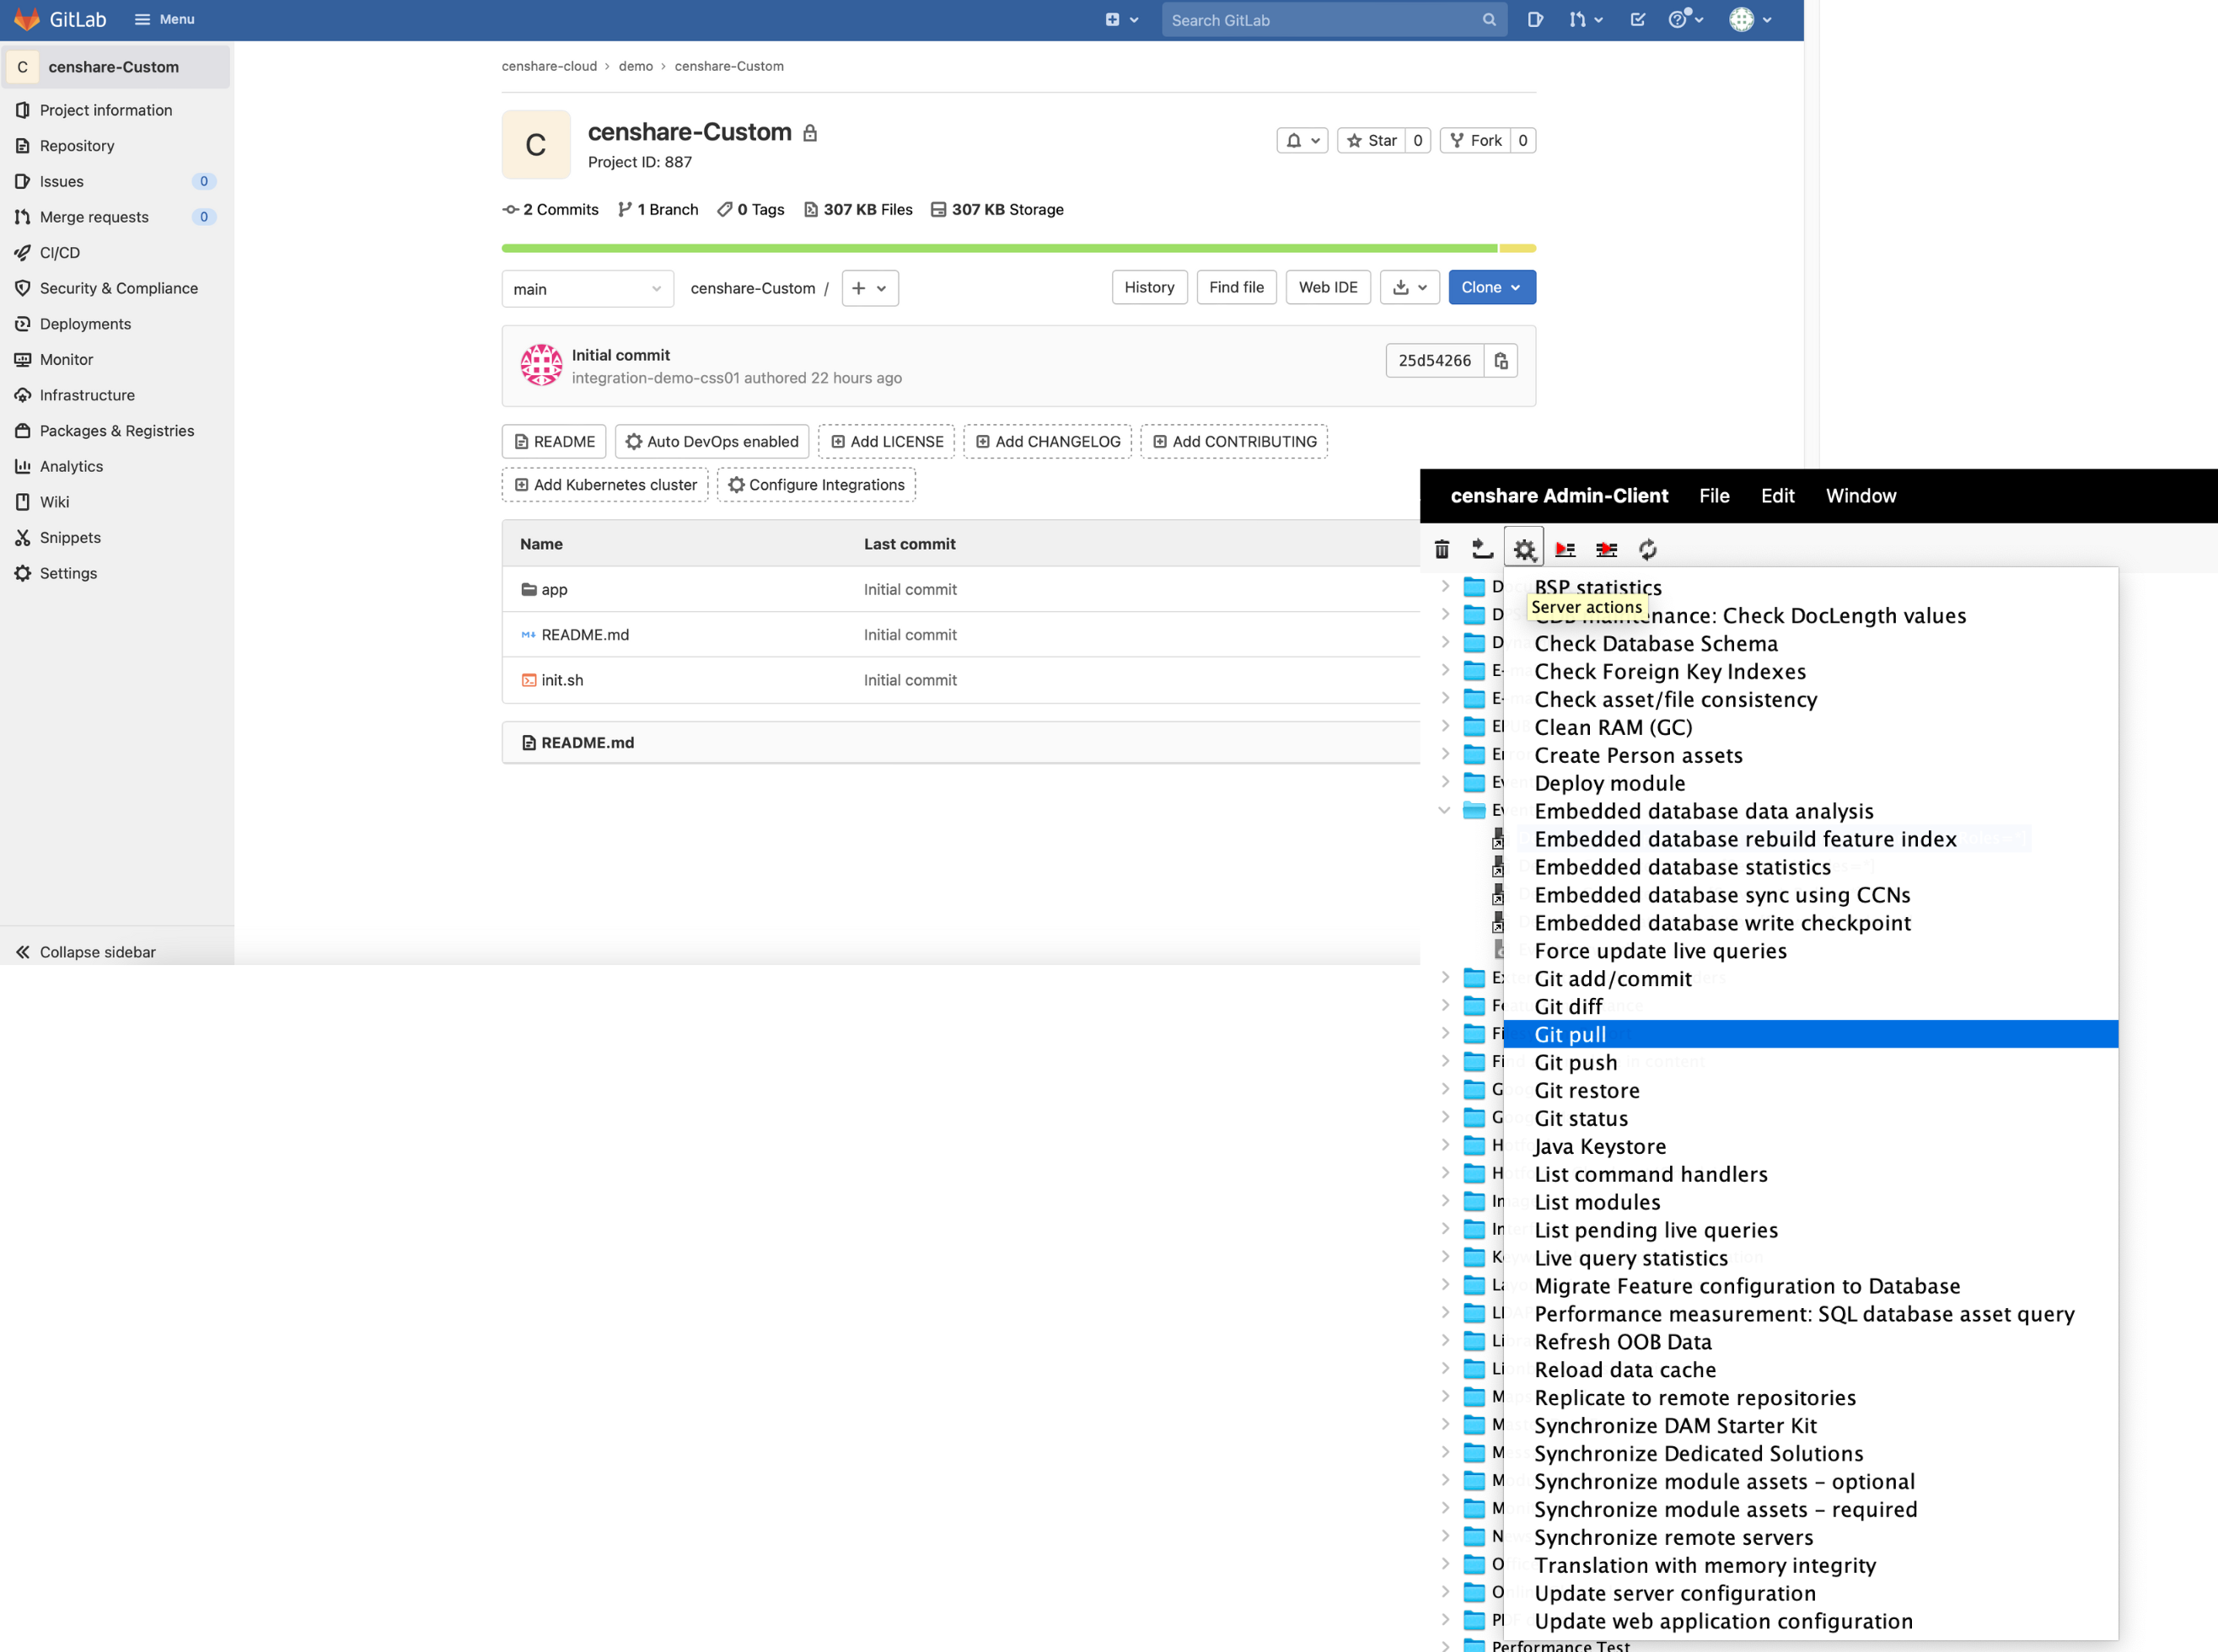
Task: Click the trash icon in Admin-Client toolbar
Action: point(1443,548)
